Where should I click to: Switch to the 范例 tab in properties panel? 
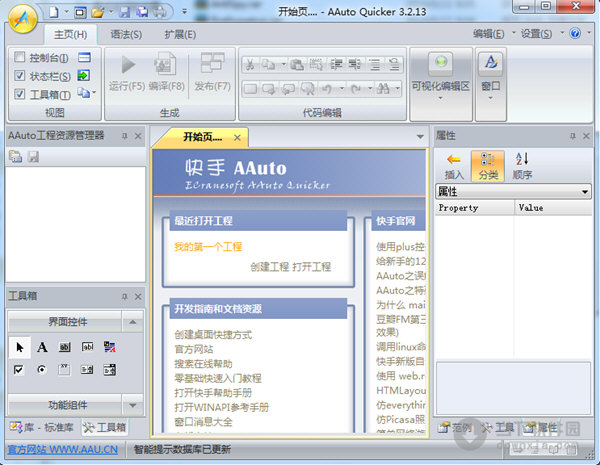[x=455, y=427]
